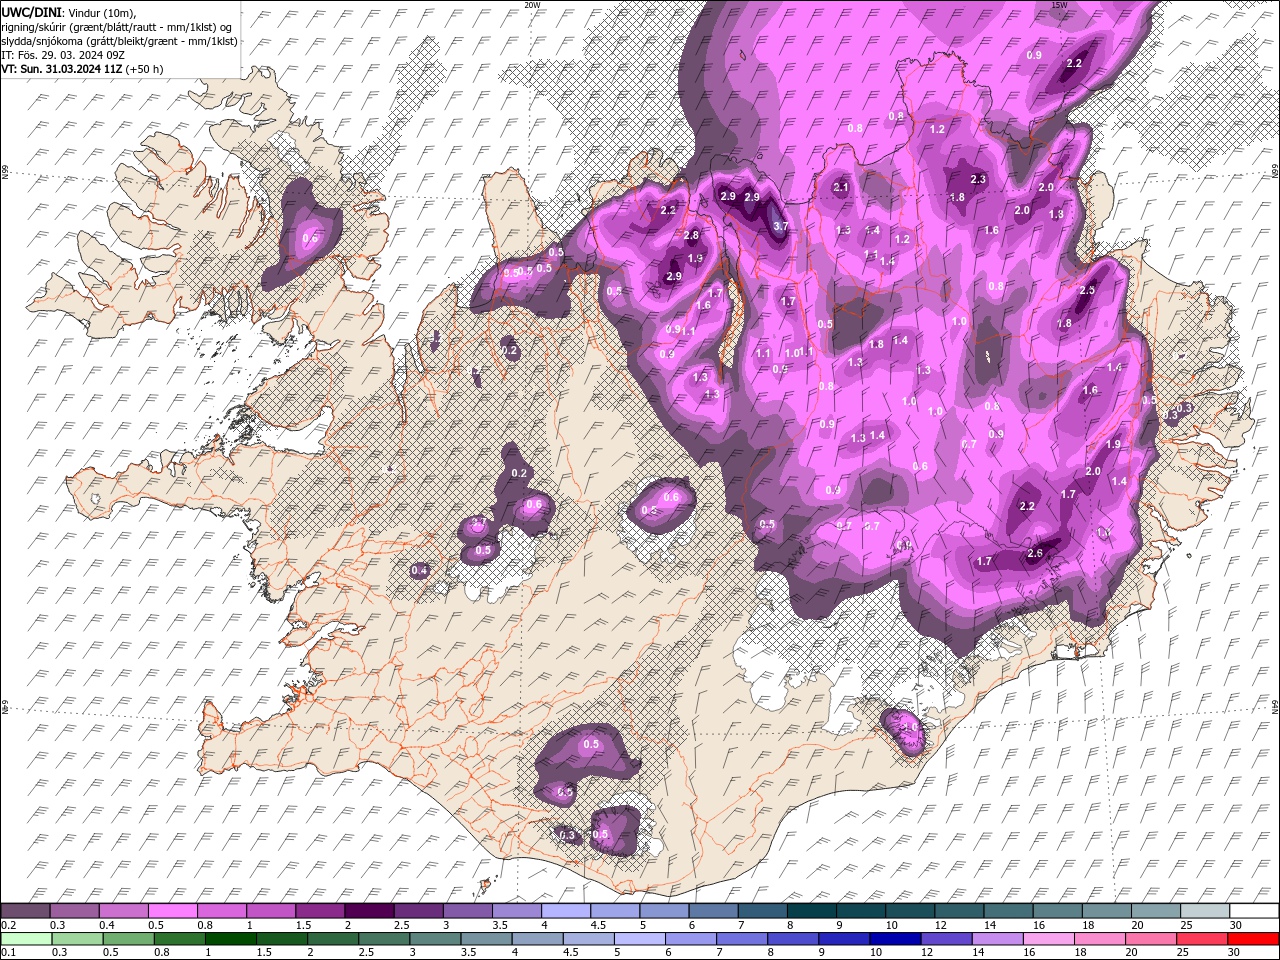Click the 2.3 snowfall value on the map

[x=979, y=180]
